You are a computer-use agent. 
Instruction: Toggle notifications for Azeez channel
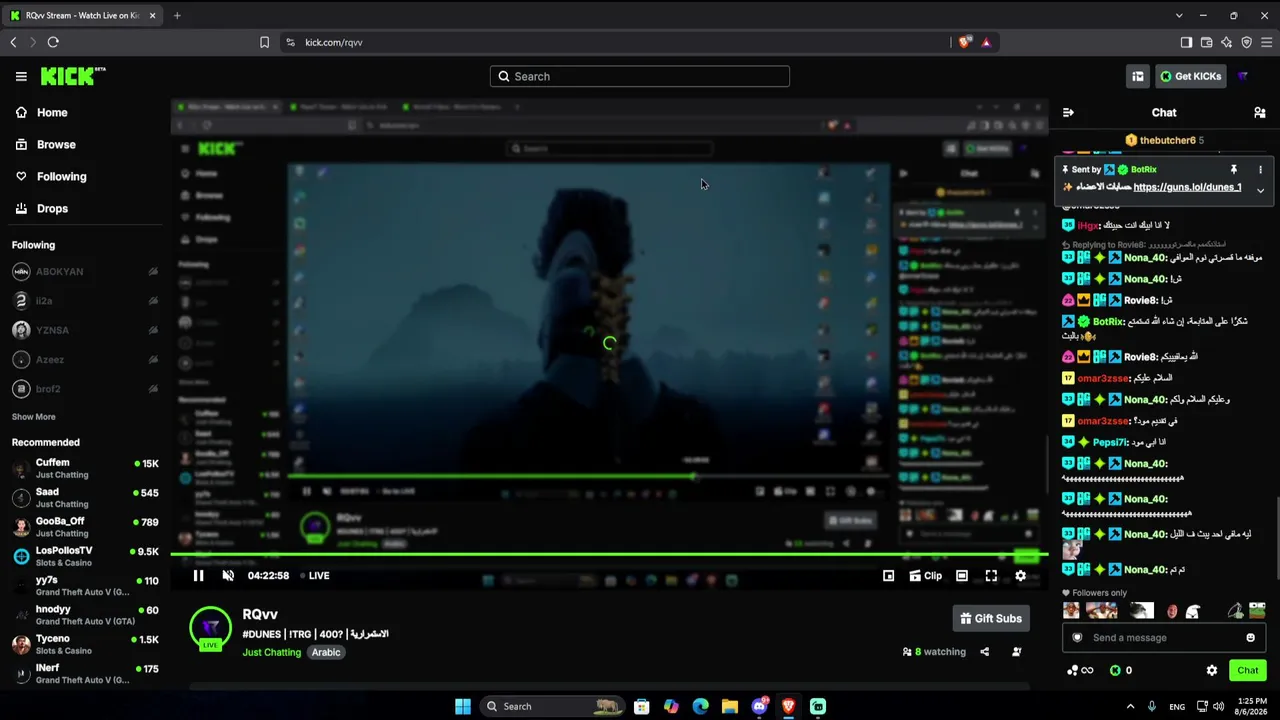point(153,360)
